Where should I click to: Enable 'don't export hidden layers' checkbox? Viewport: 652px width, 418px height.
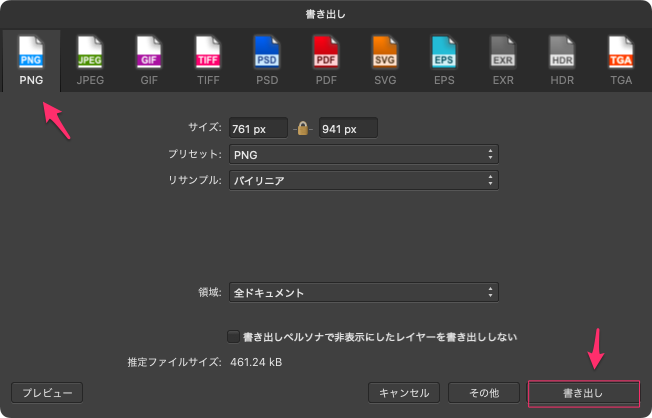(x=234, y=336)
